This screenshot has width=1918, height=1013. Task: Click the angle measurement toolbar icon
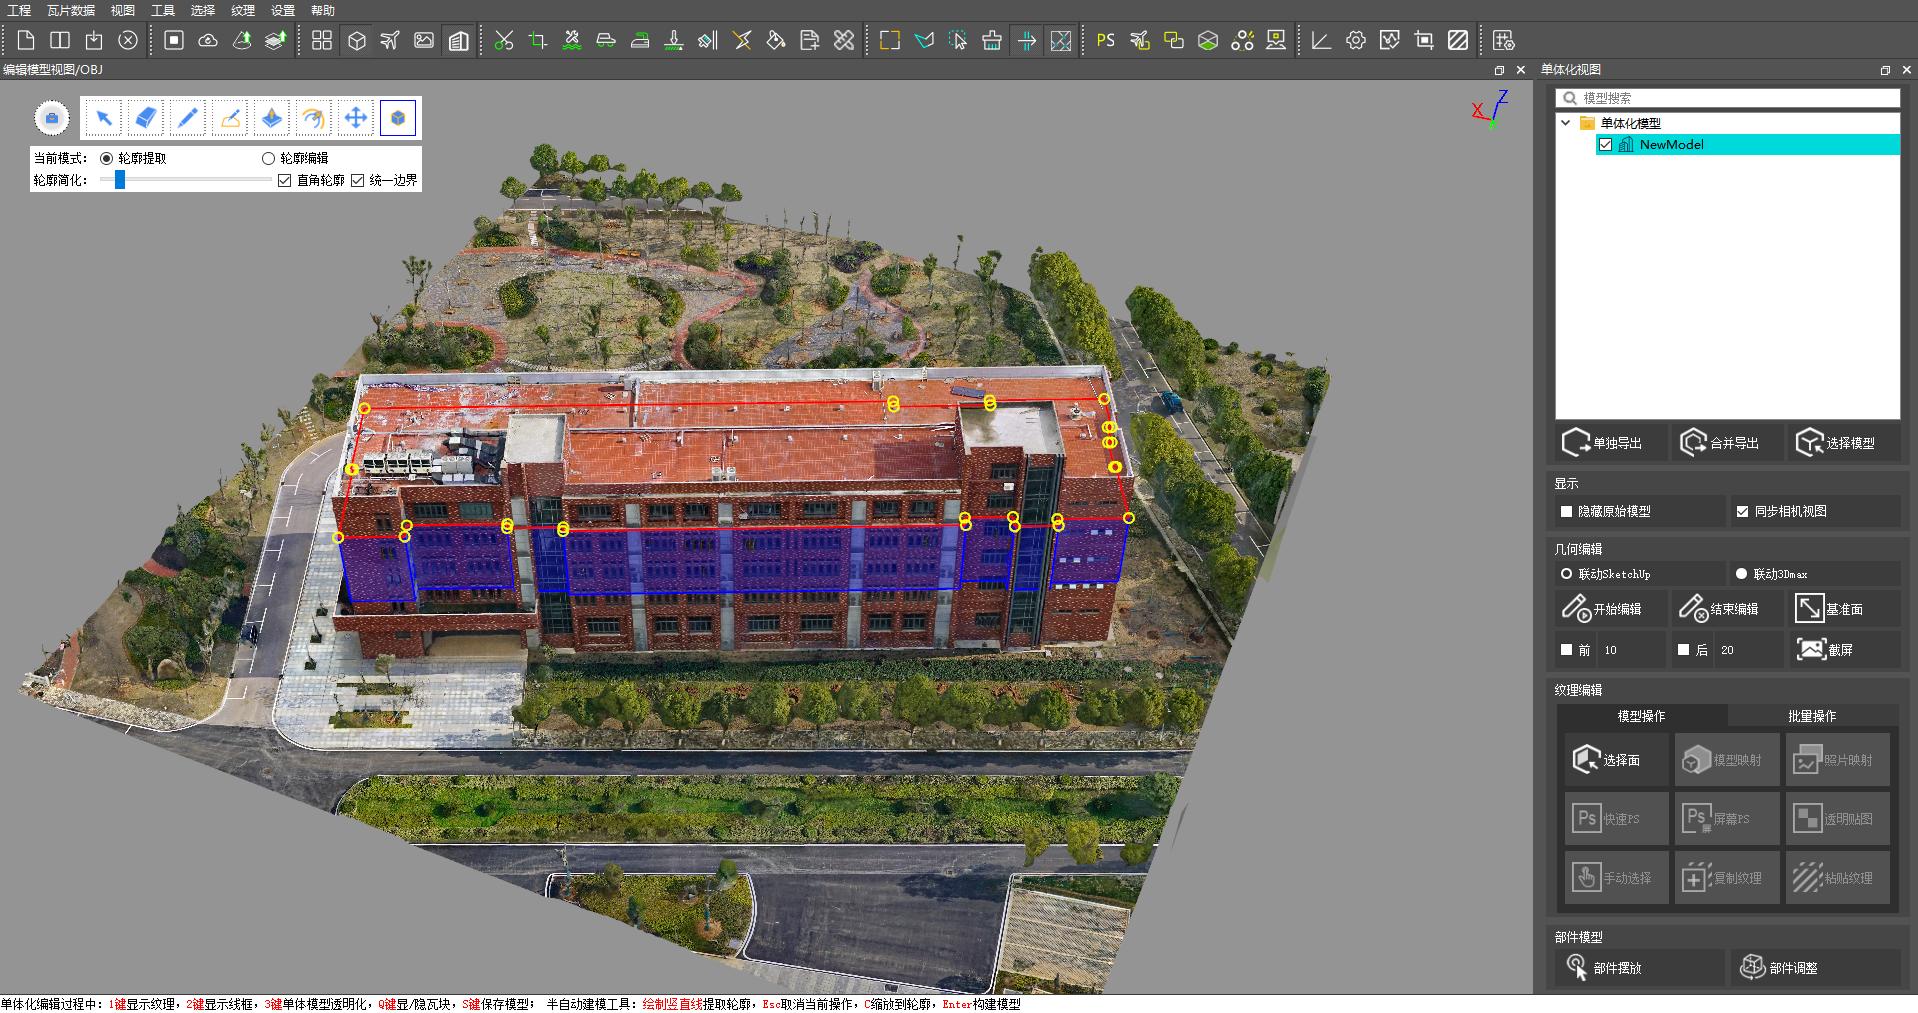tap(1321, 40)
